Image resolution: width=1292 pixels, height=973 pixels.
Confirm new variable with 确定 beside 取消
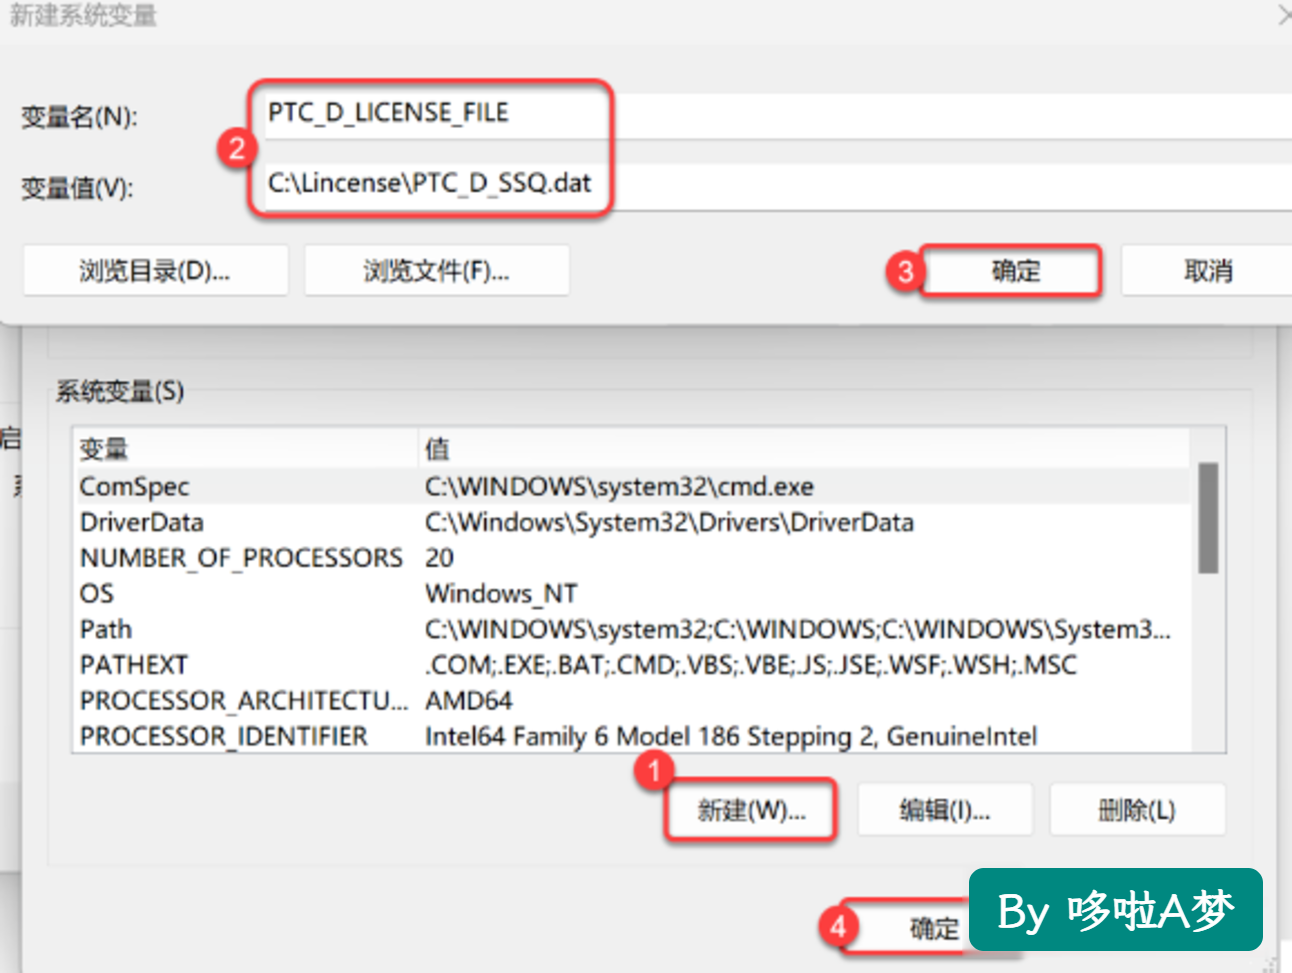(1012, 271)
